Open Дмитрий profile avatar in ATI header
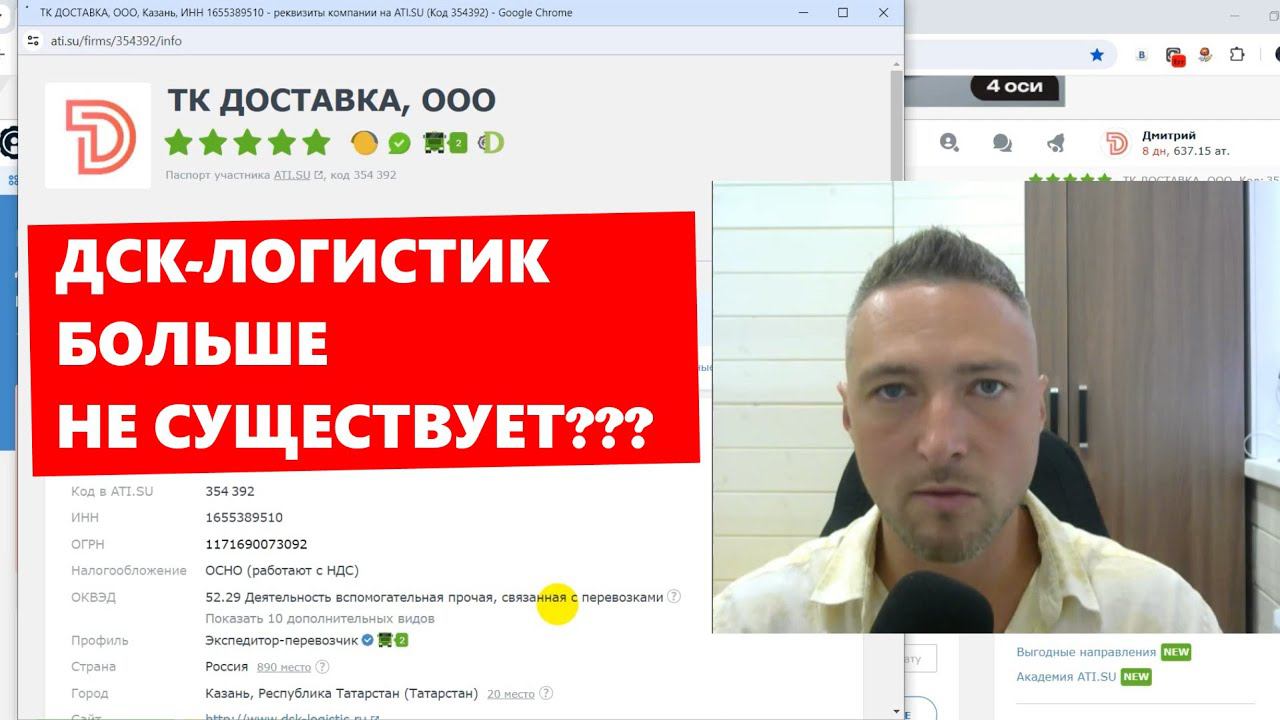 (1116, 143)
